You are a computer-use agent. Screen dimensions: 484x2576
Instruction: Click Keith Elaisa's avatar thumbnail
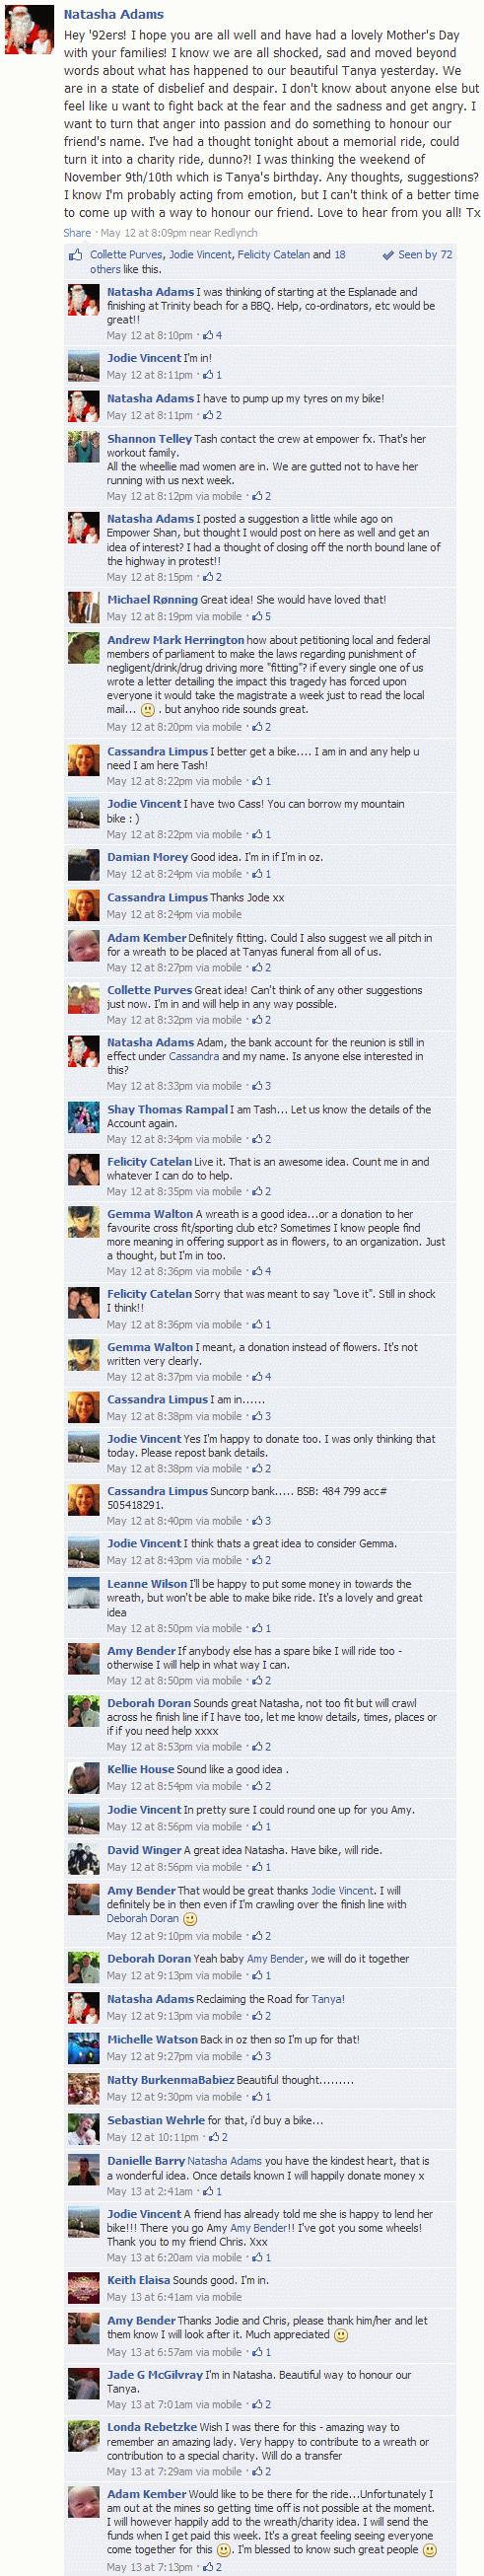(84, 2288)
